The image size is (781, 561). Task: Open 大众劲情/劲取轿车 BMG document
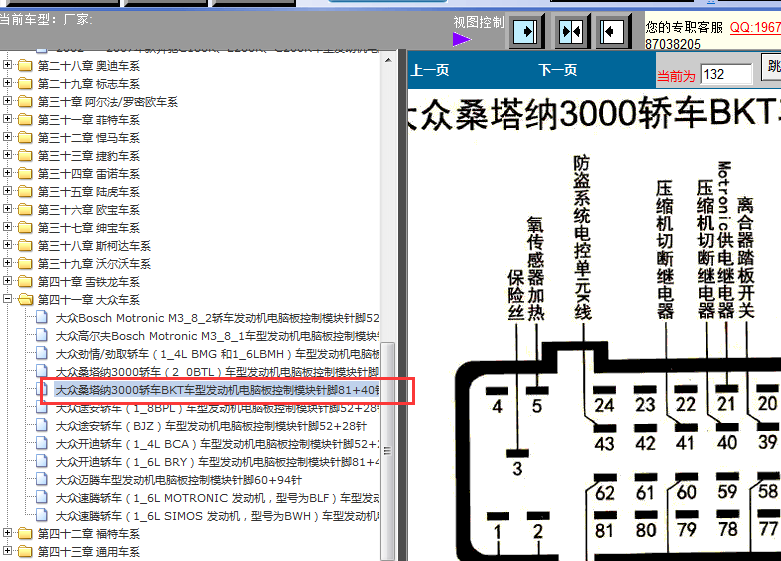[x=217, y=354]
